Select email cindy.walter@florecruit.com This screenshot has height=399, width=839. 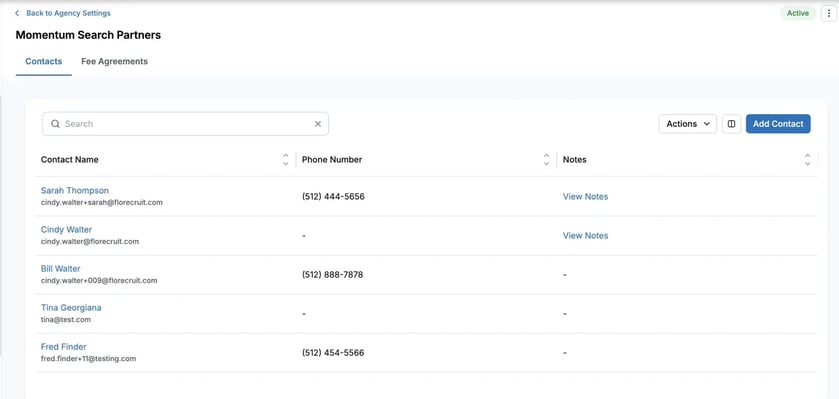click(90, 242)
